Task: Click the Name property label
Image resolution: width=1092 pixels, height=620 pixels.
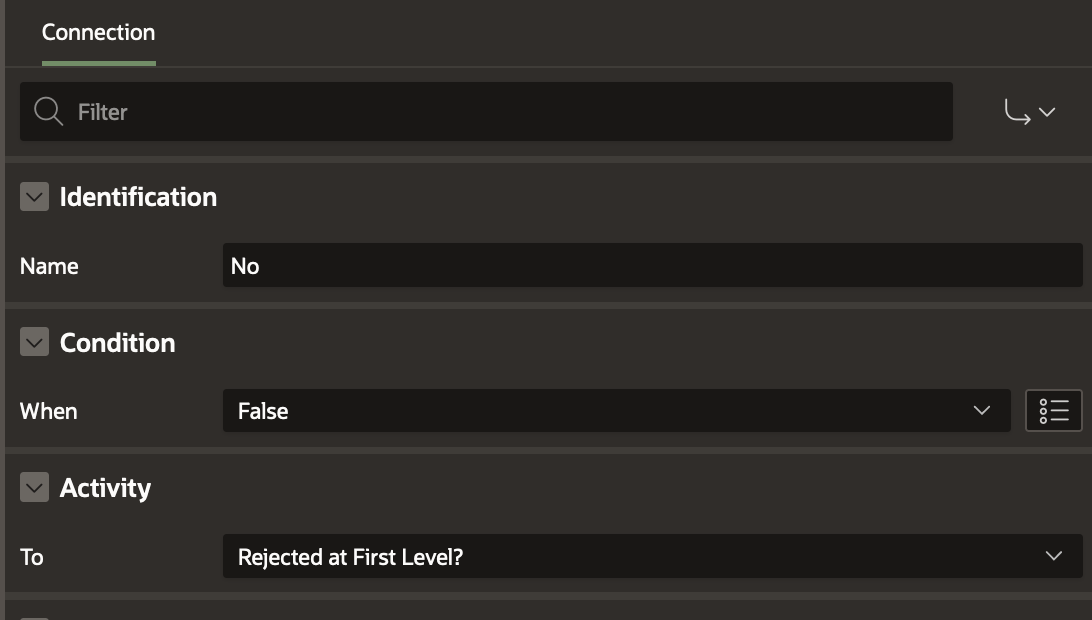Action: point(49,266)
